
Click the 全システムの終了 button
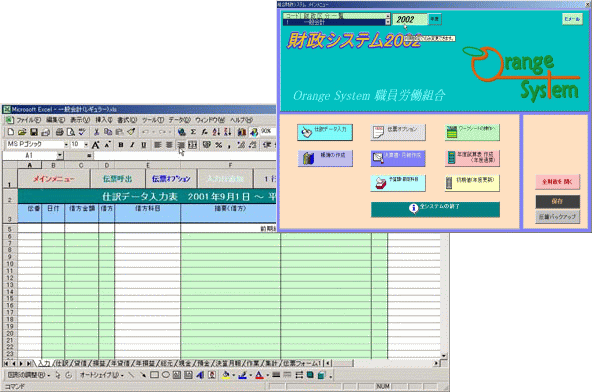435,209
